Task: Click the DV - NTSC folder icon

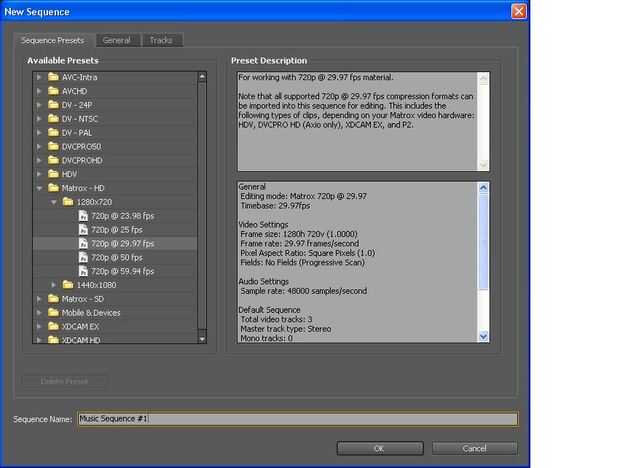Action: click(x=53, y=119)
